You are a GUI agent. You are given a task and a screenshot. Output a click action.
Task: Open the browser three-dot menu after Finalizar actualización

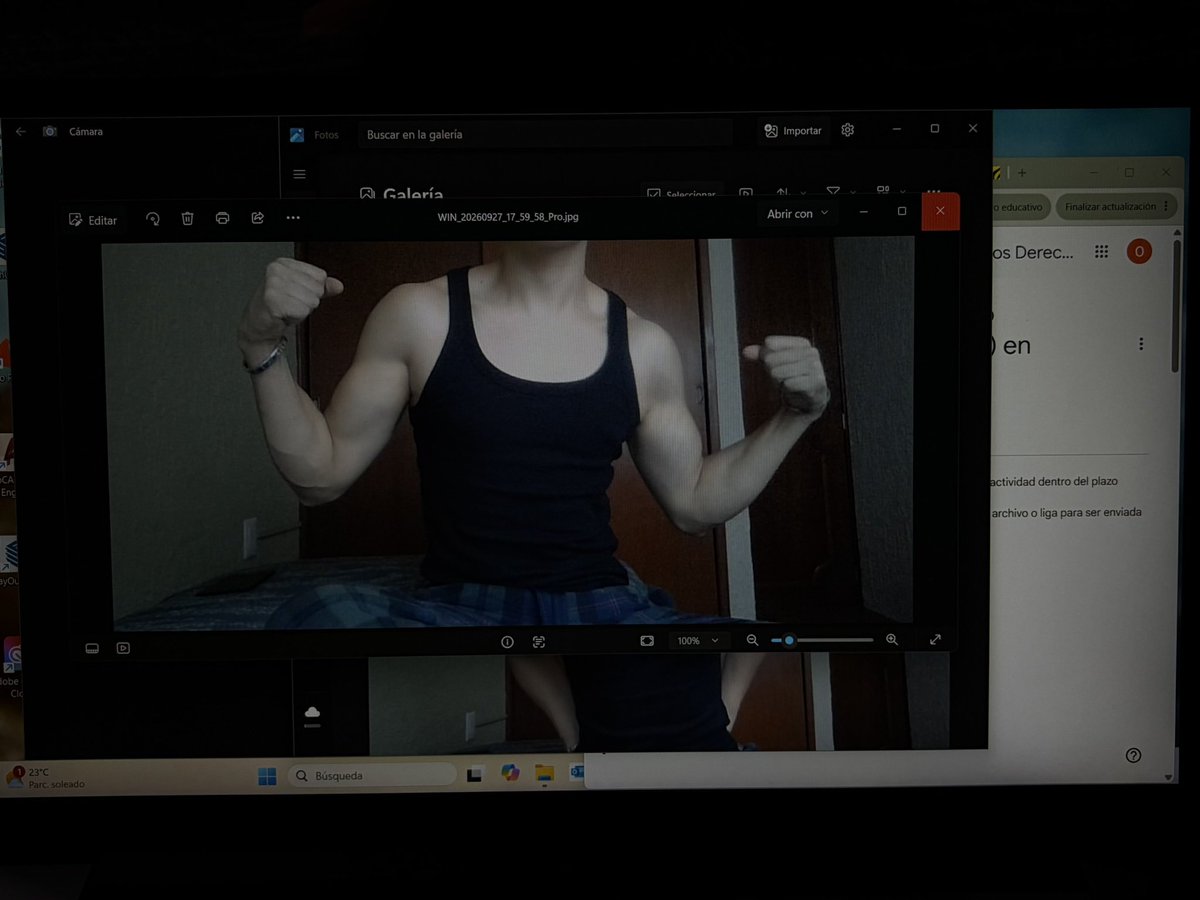(1166, 207)
